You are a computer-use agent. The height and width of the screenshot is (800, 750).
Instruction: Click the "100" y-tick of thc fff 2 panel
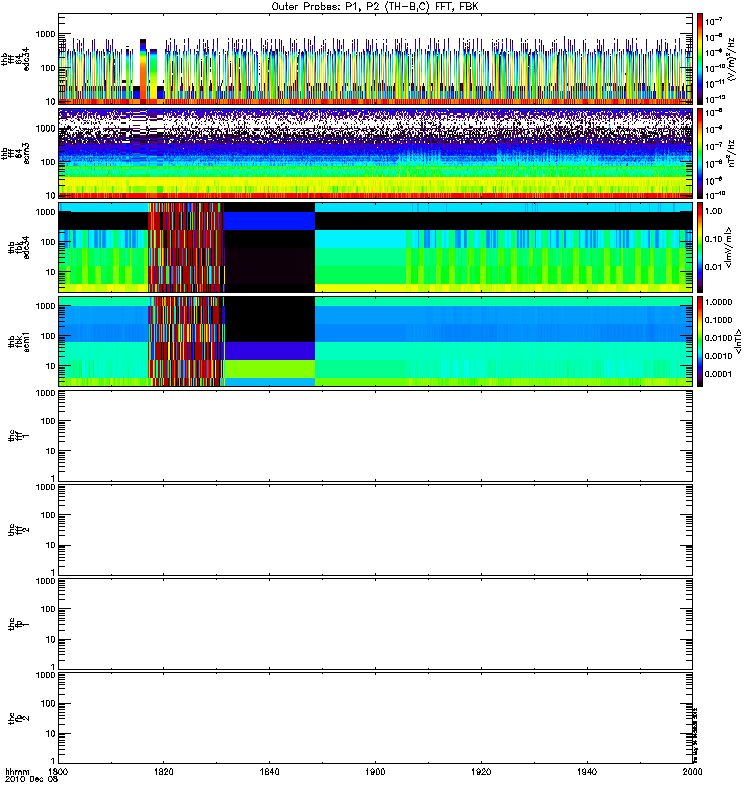(x=48, y=515)
